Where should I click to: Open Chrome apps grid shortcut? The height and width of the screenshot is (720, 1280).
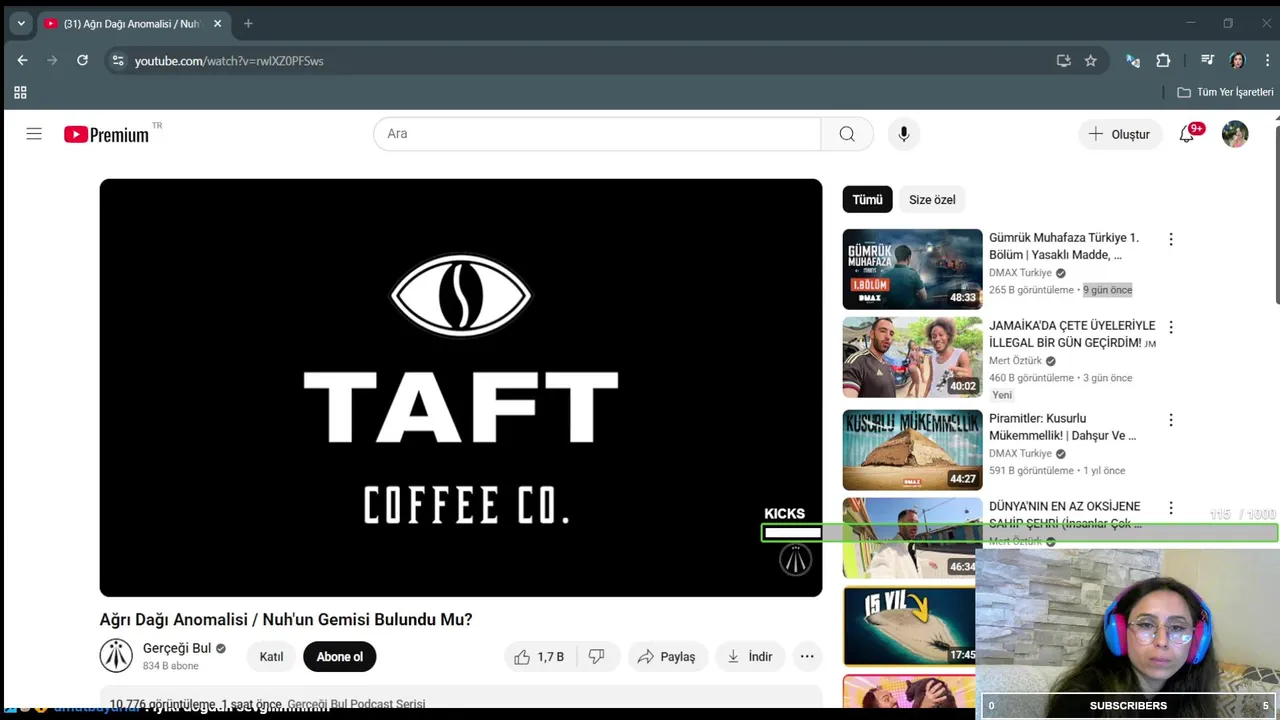pos(20,92)
